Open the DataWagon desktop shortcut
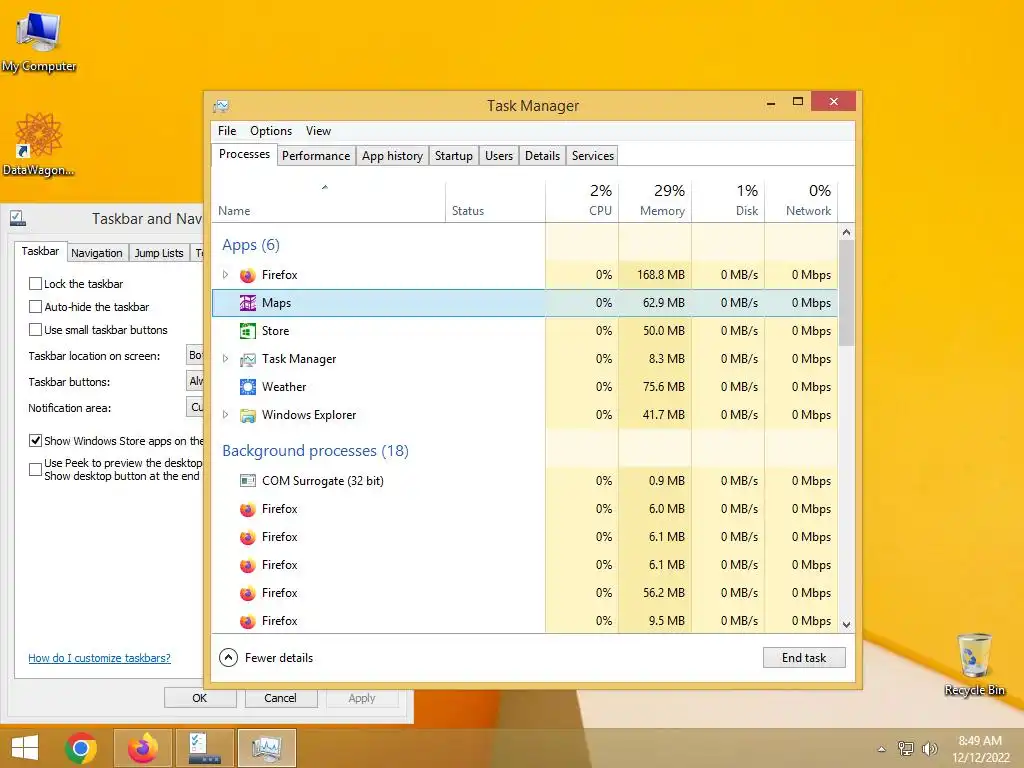Image resolution: width=1024 pixels, height=768 pixels. point(38,145)
